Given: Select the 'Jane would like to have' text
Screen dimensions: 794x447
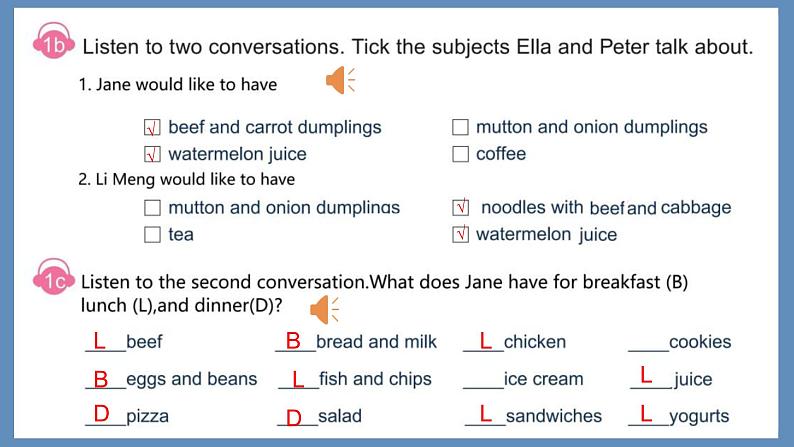Looking at the screenshot, I should (186, 84).
